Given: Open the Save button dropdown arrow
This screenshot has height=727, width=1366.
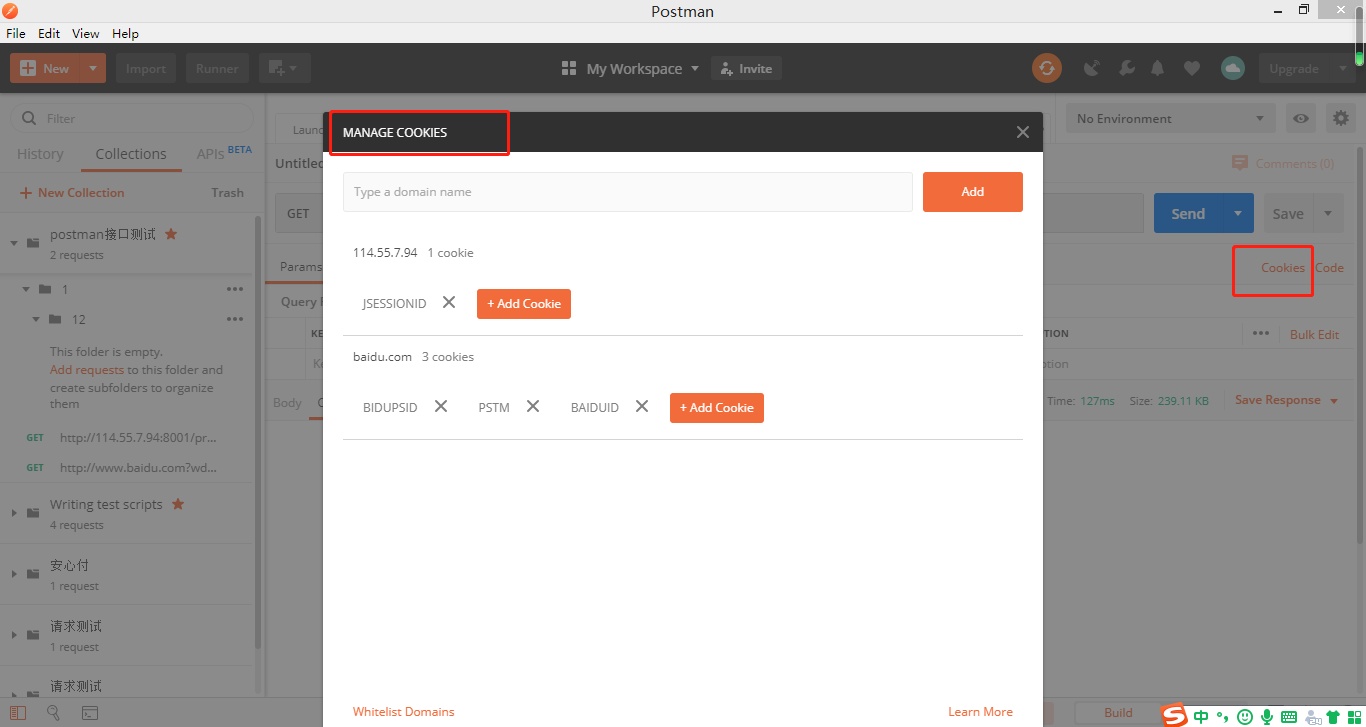Looking at the screenshot, I should (1328, 213).
